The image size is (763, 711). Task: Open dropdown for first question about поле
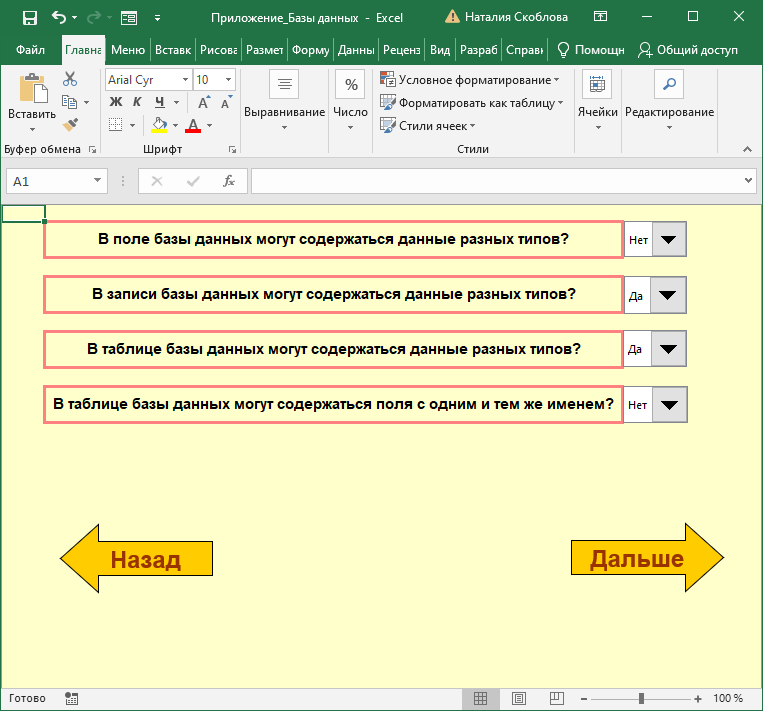click(668, 240)
